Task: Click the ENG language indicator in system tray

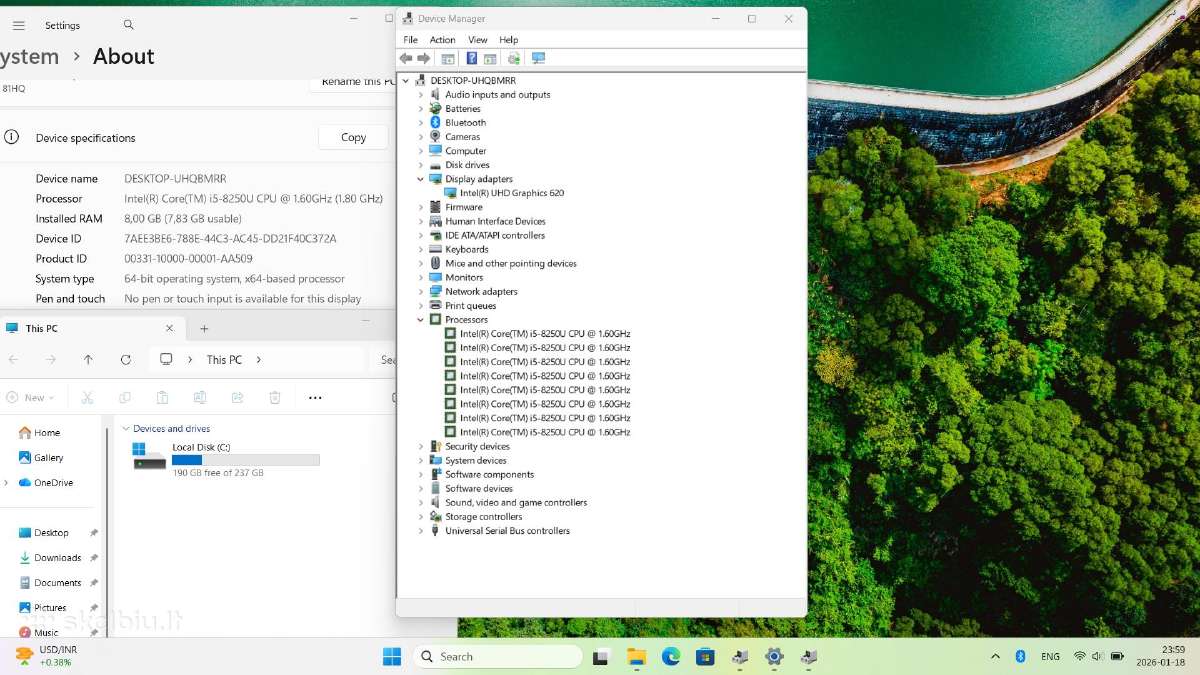Action: point(1050,656)
